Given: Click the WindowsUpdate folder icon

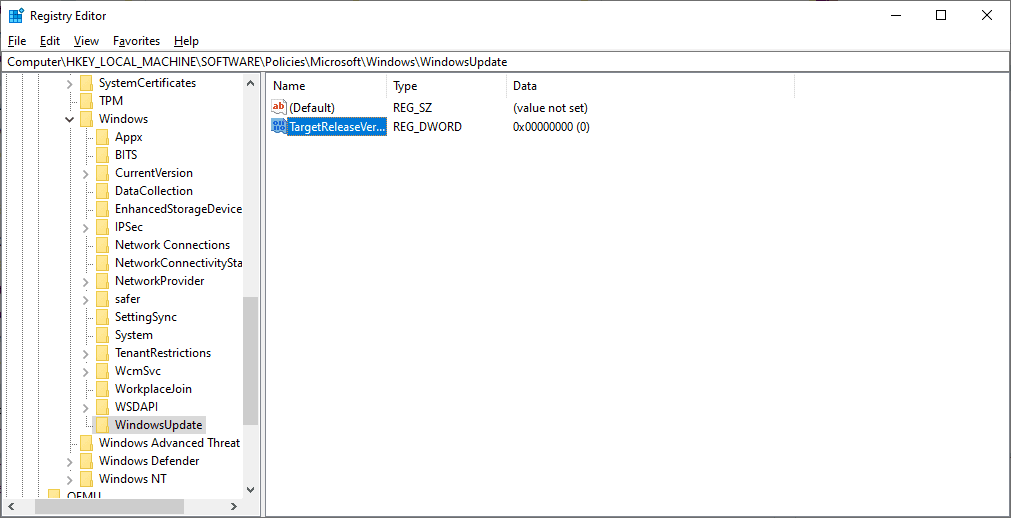Looking at the screenshot, I should (103, 425).
